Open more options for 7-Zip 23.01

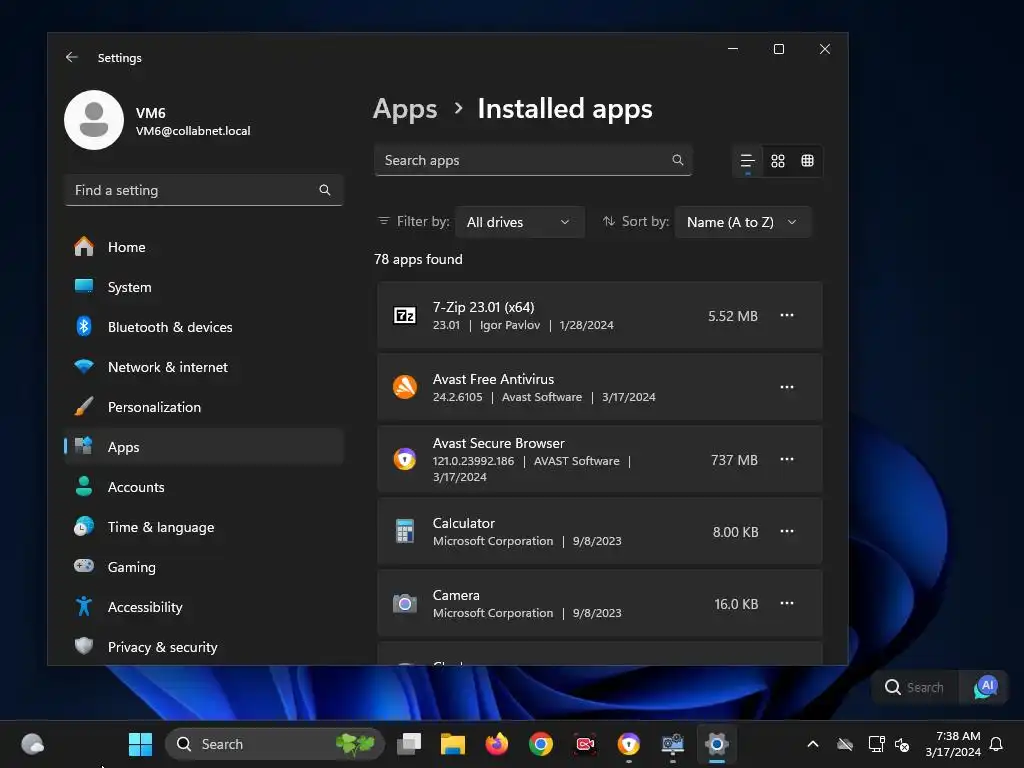[x=787, y=315]
